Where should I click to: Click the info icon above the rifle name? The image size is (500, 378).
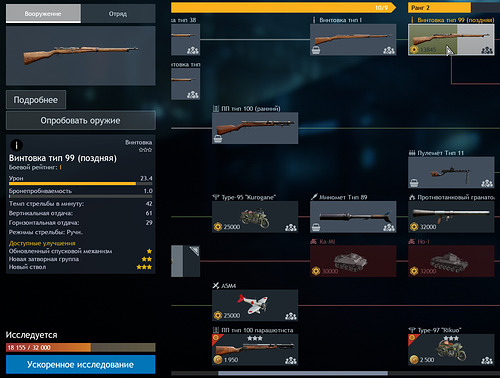[16, 145]
